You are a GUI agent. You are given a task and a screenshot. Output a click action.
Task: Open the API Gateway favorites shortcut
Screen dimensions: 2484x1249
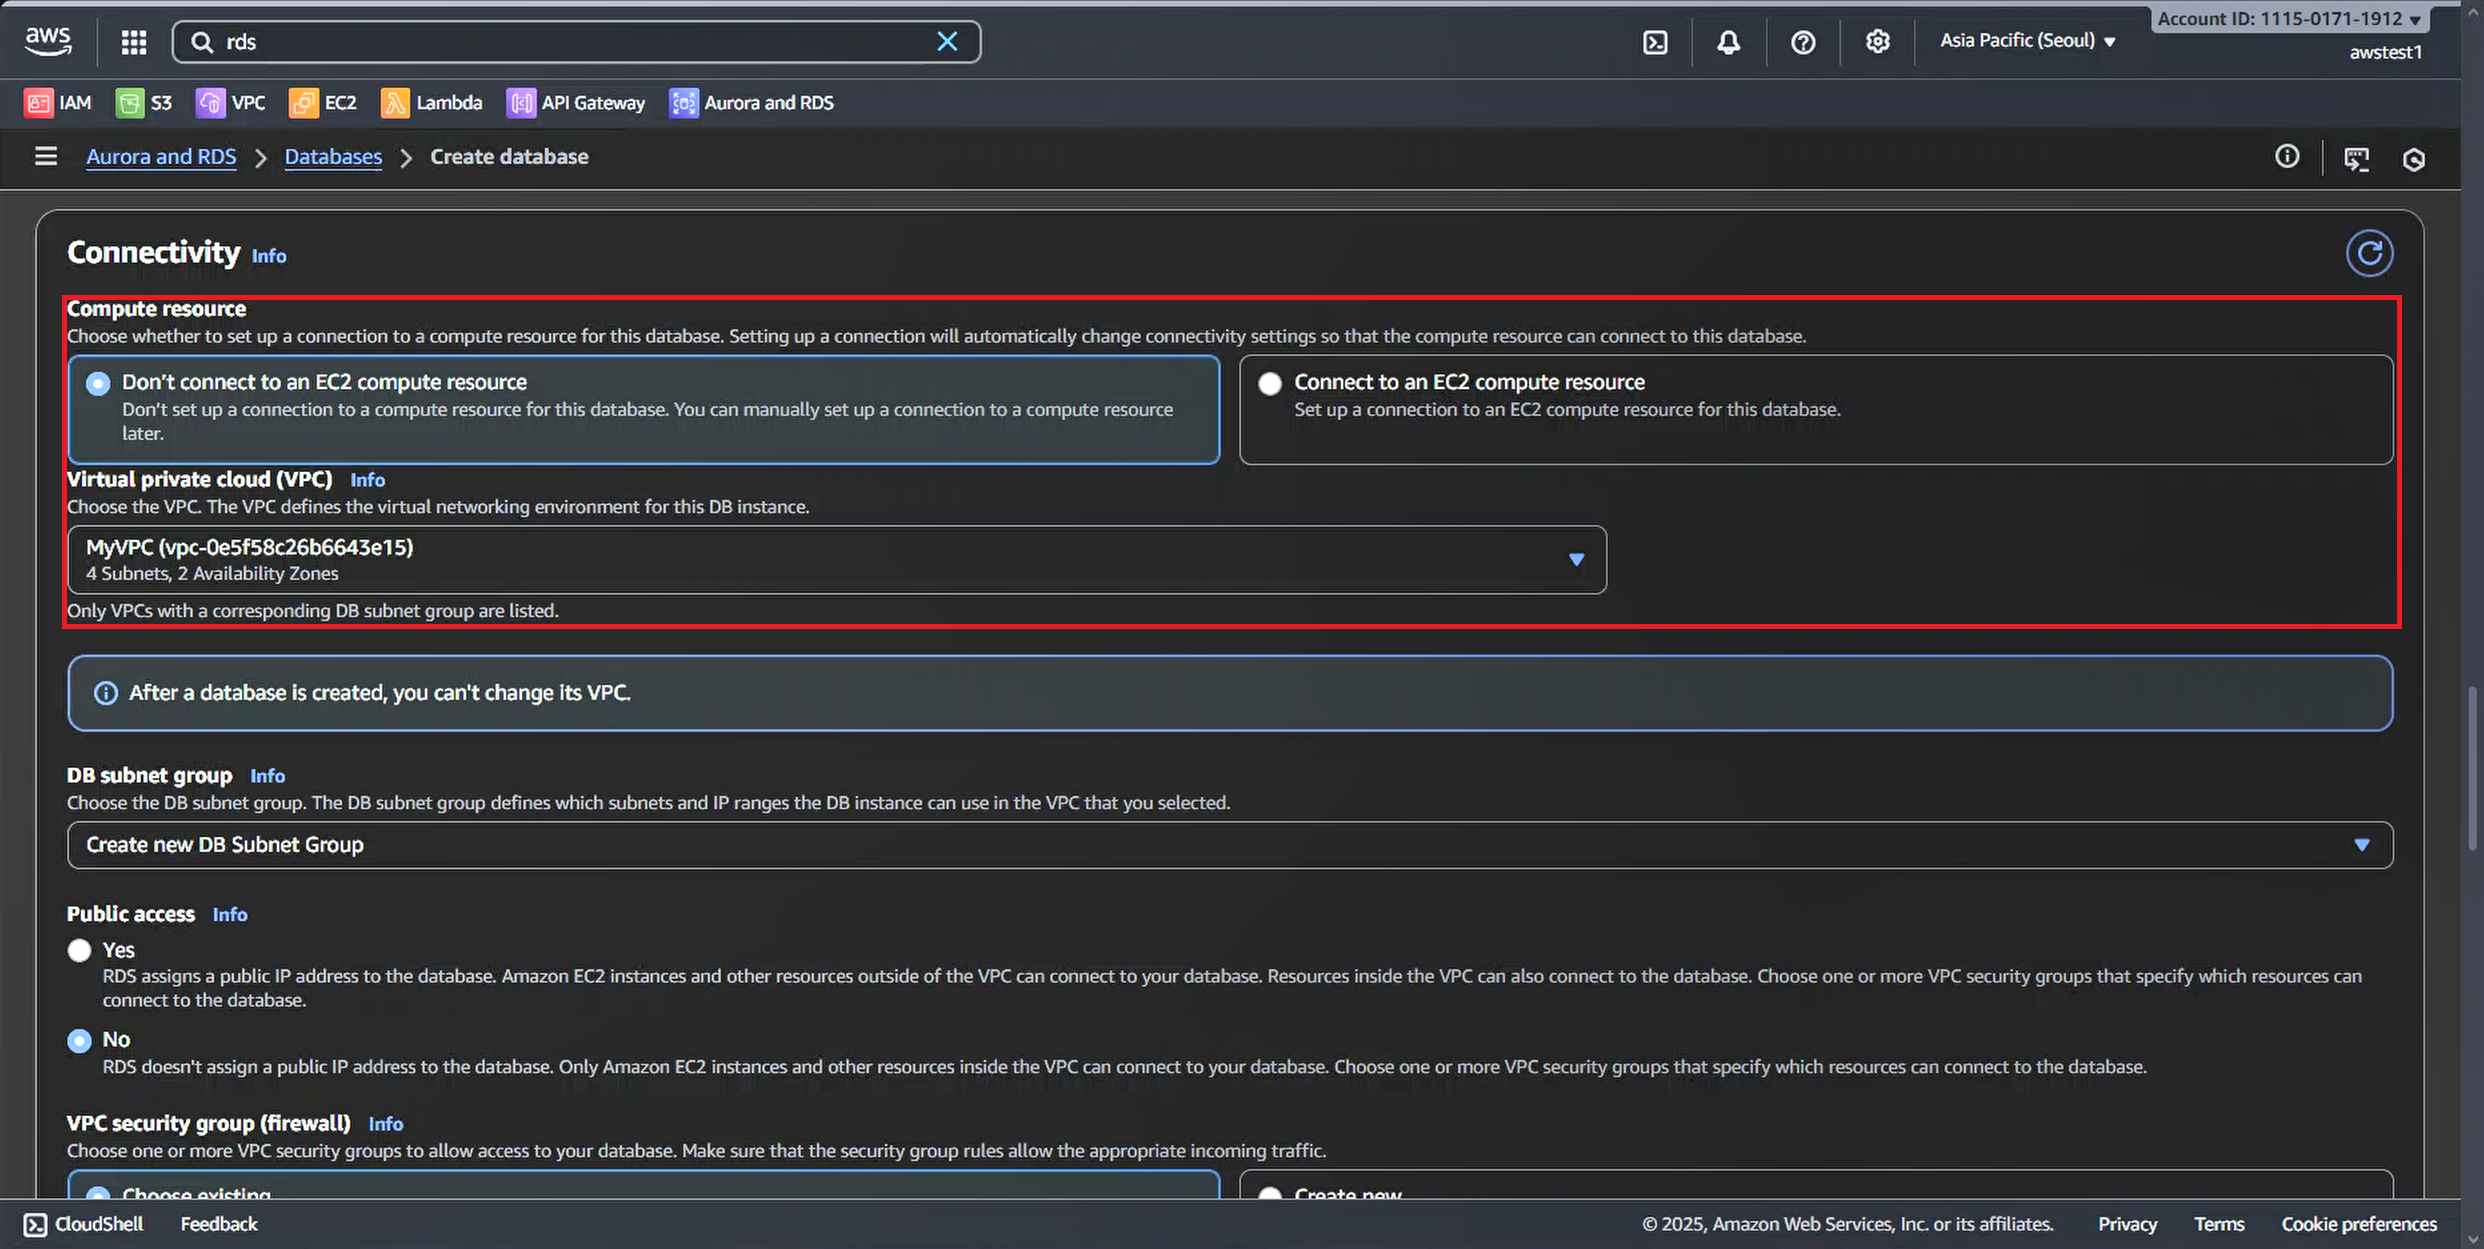tap(576, 103)
